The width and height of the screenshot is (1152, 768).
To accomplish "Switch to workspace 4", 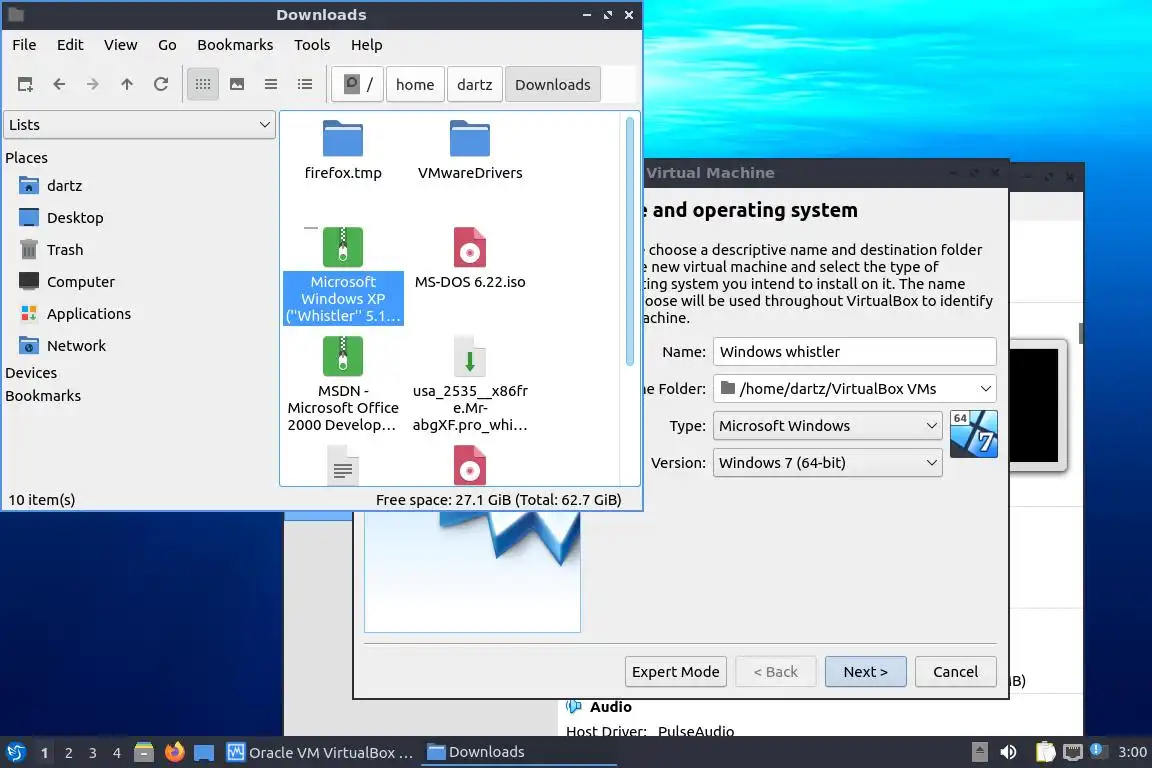I will pos(117,753).
